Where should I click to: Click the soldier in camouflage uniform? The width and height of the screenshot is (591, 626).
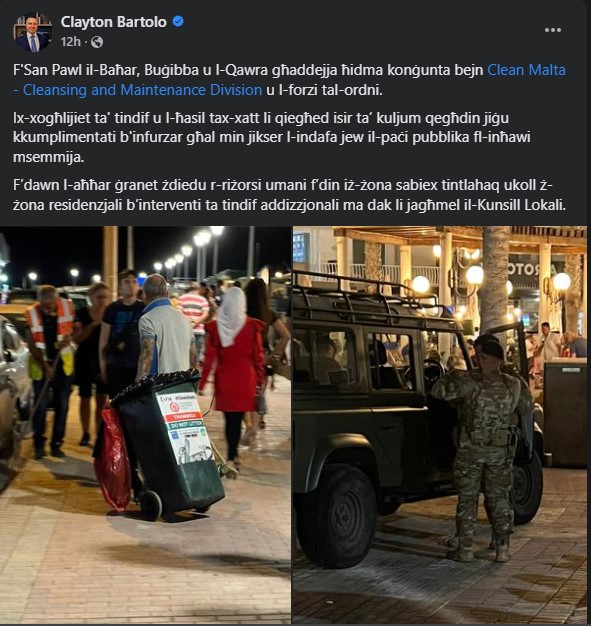click(x=482, y=447)
